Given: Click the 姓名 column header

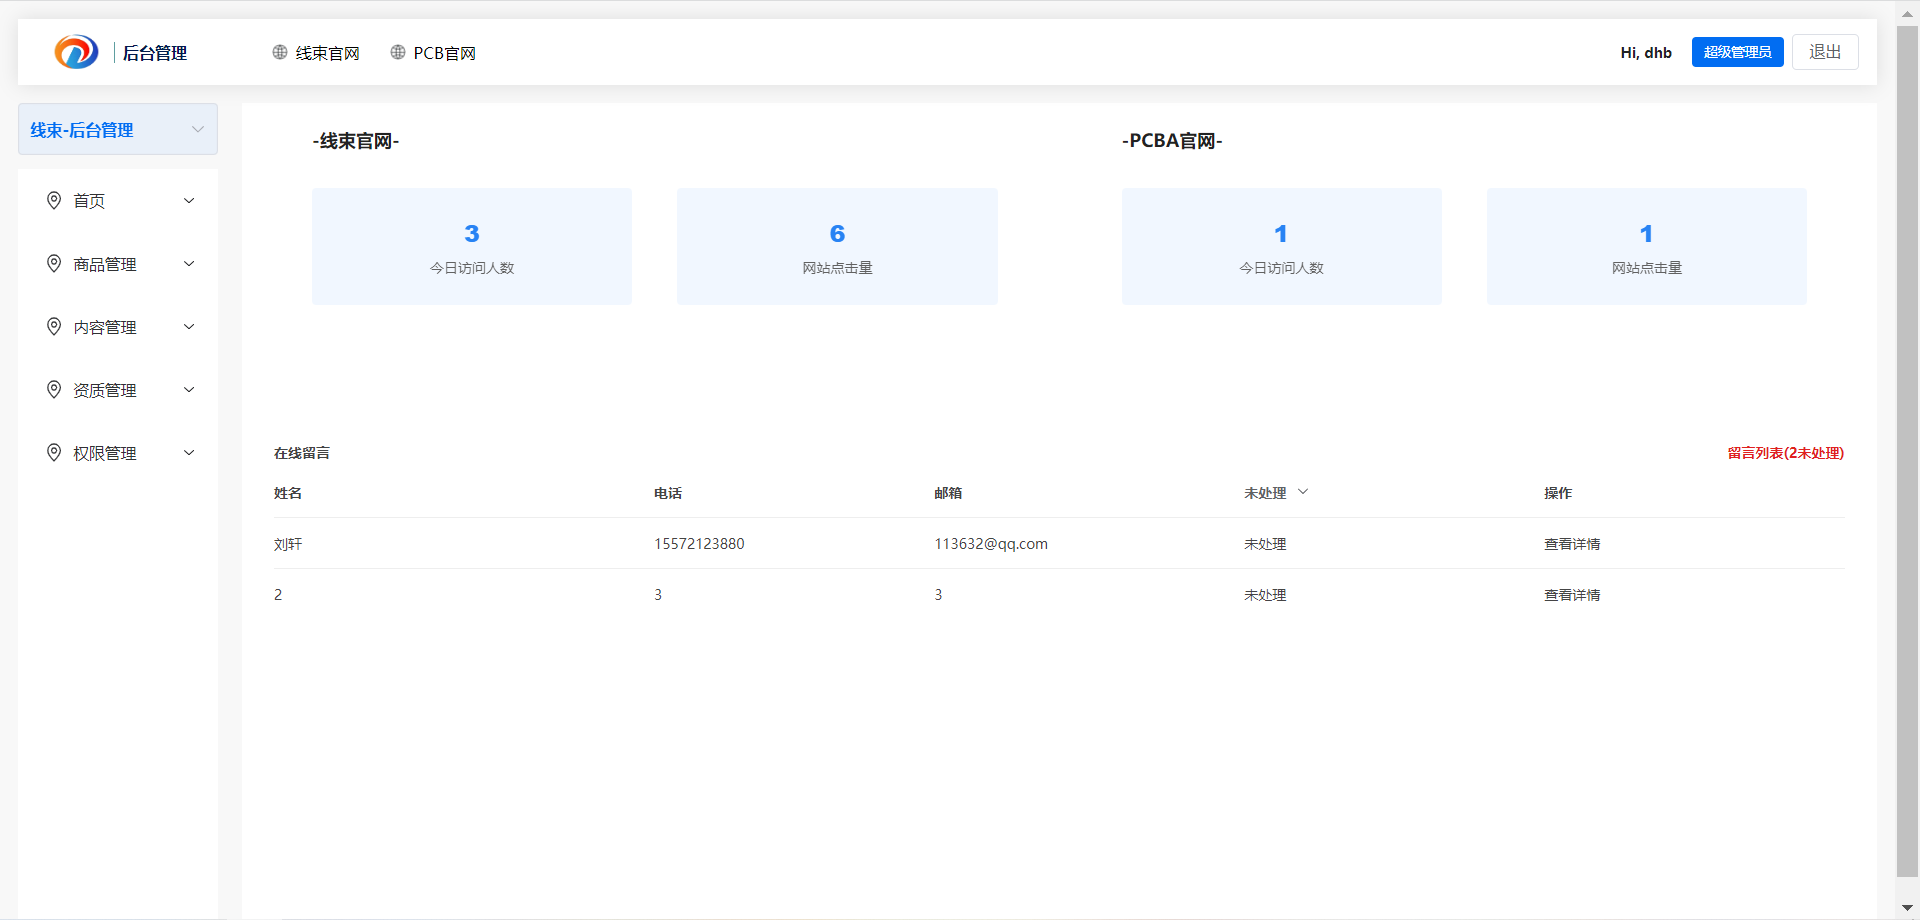Looking at the screenshot, I should (288, 493).
